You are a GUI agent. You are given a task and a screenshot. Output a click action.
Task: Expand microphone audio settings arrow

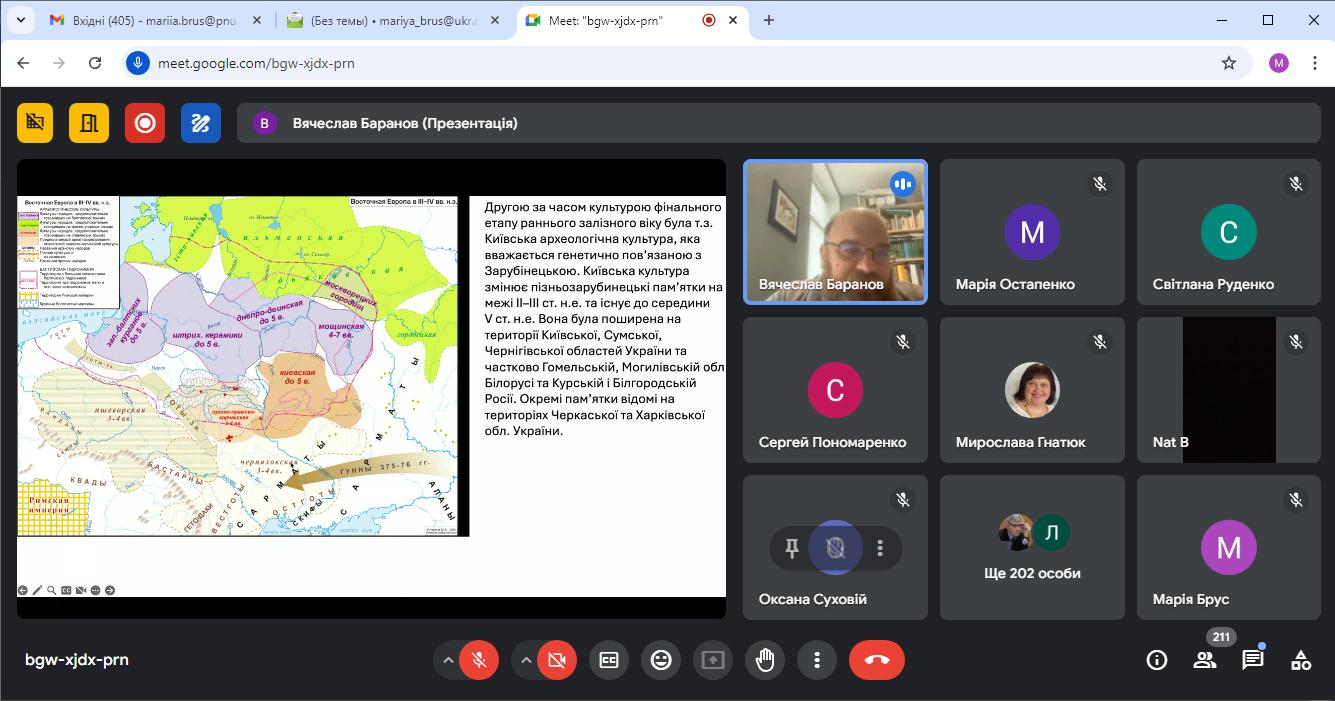point(448,660)
